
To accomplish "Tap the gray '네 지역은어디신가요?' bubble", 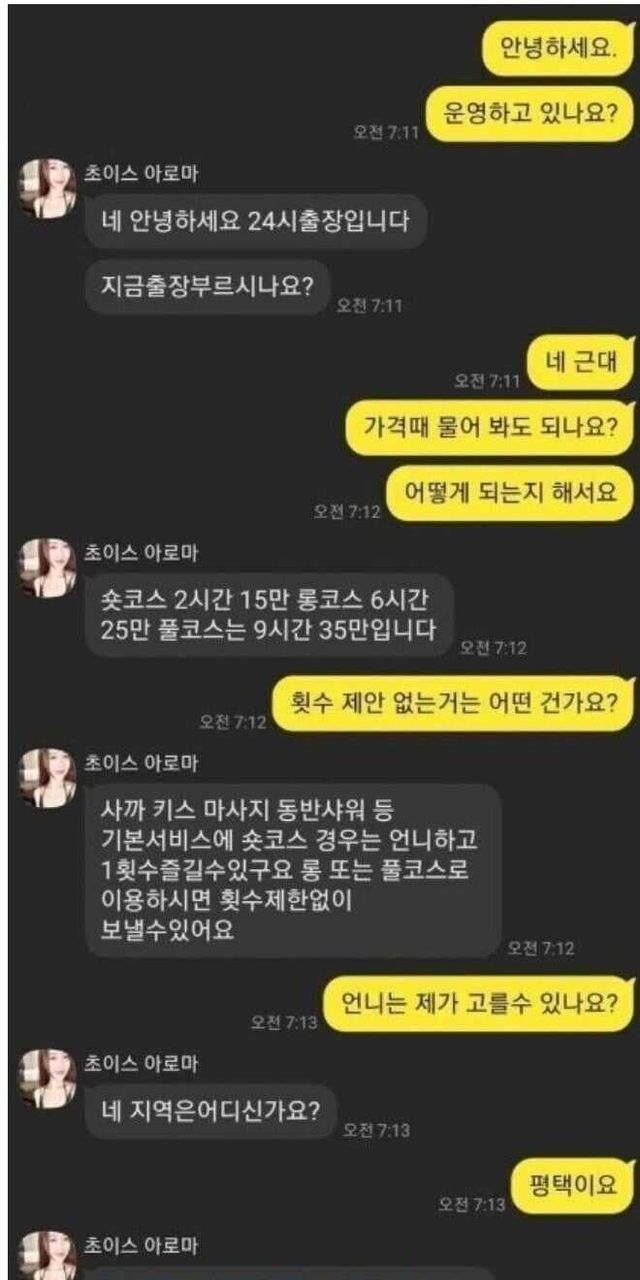I will pos(210,1110).
